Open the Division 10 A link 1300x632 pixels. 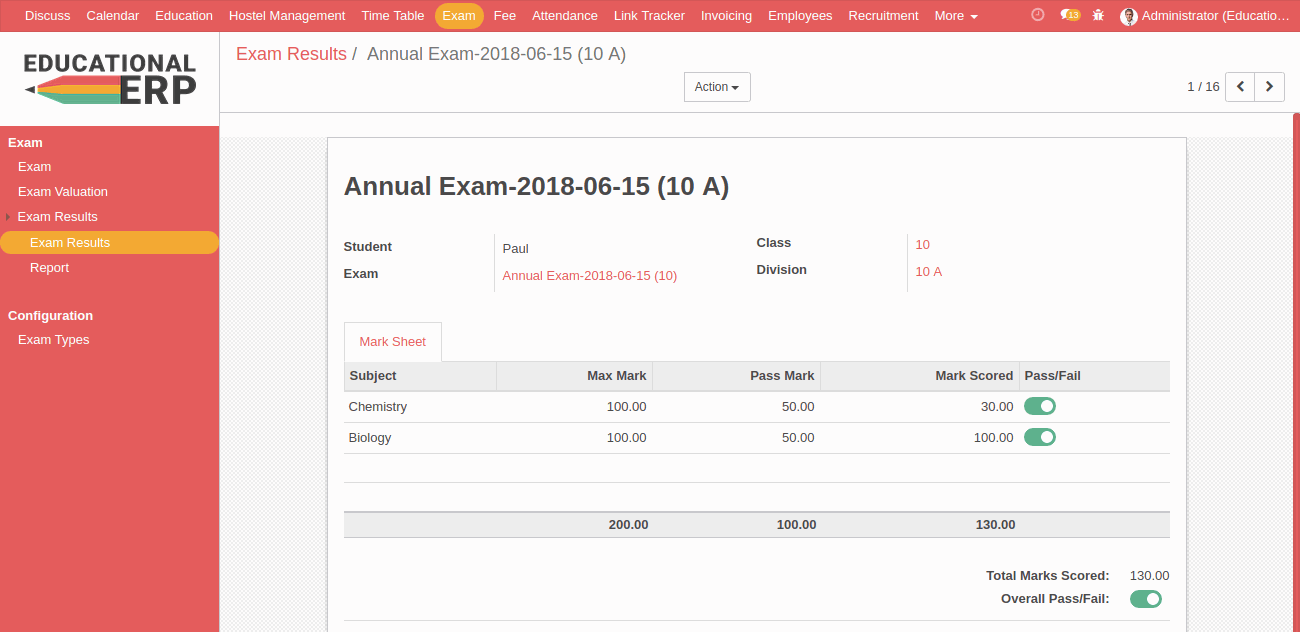coord(928,272)
